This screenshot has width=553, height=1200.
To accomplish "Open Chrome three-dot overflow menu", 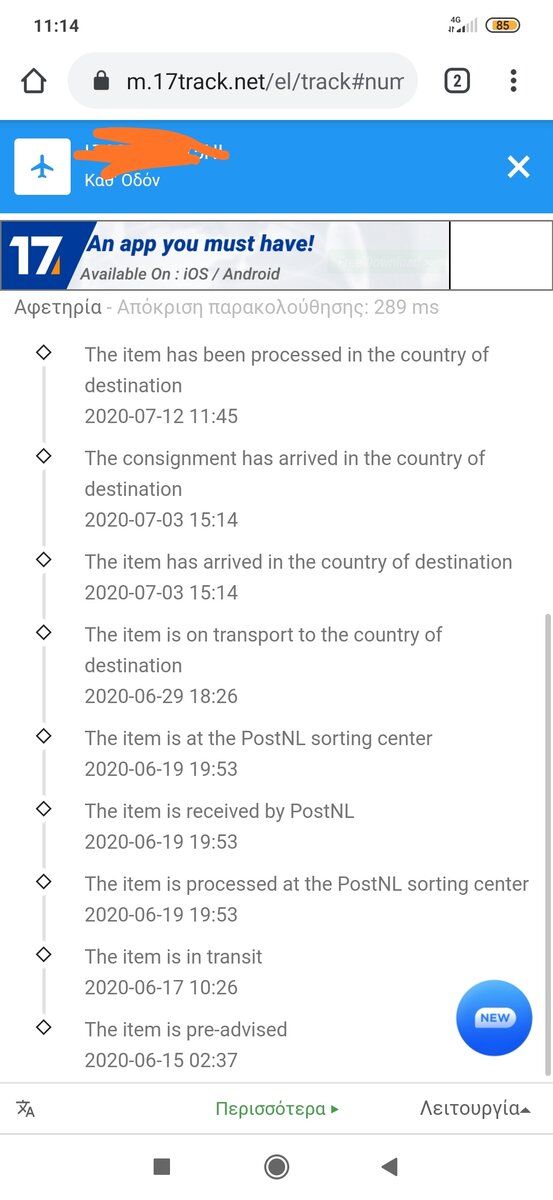I will pyautogui.click(x=513, y=81).
